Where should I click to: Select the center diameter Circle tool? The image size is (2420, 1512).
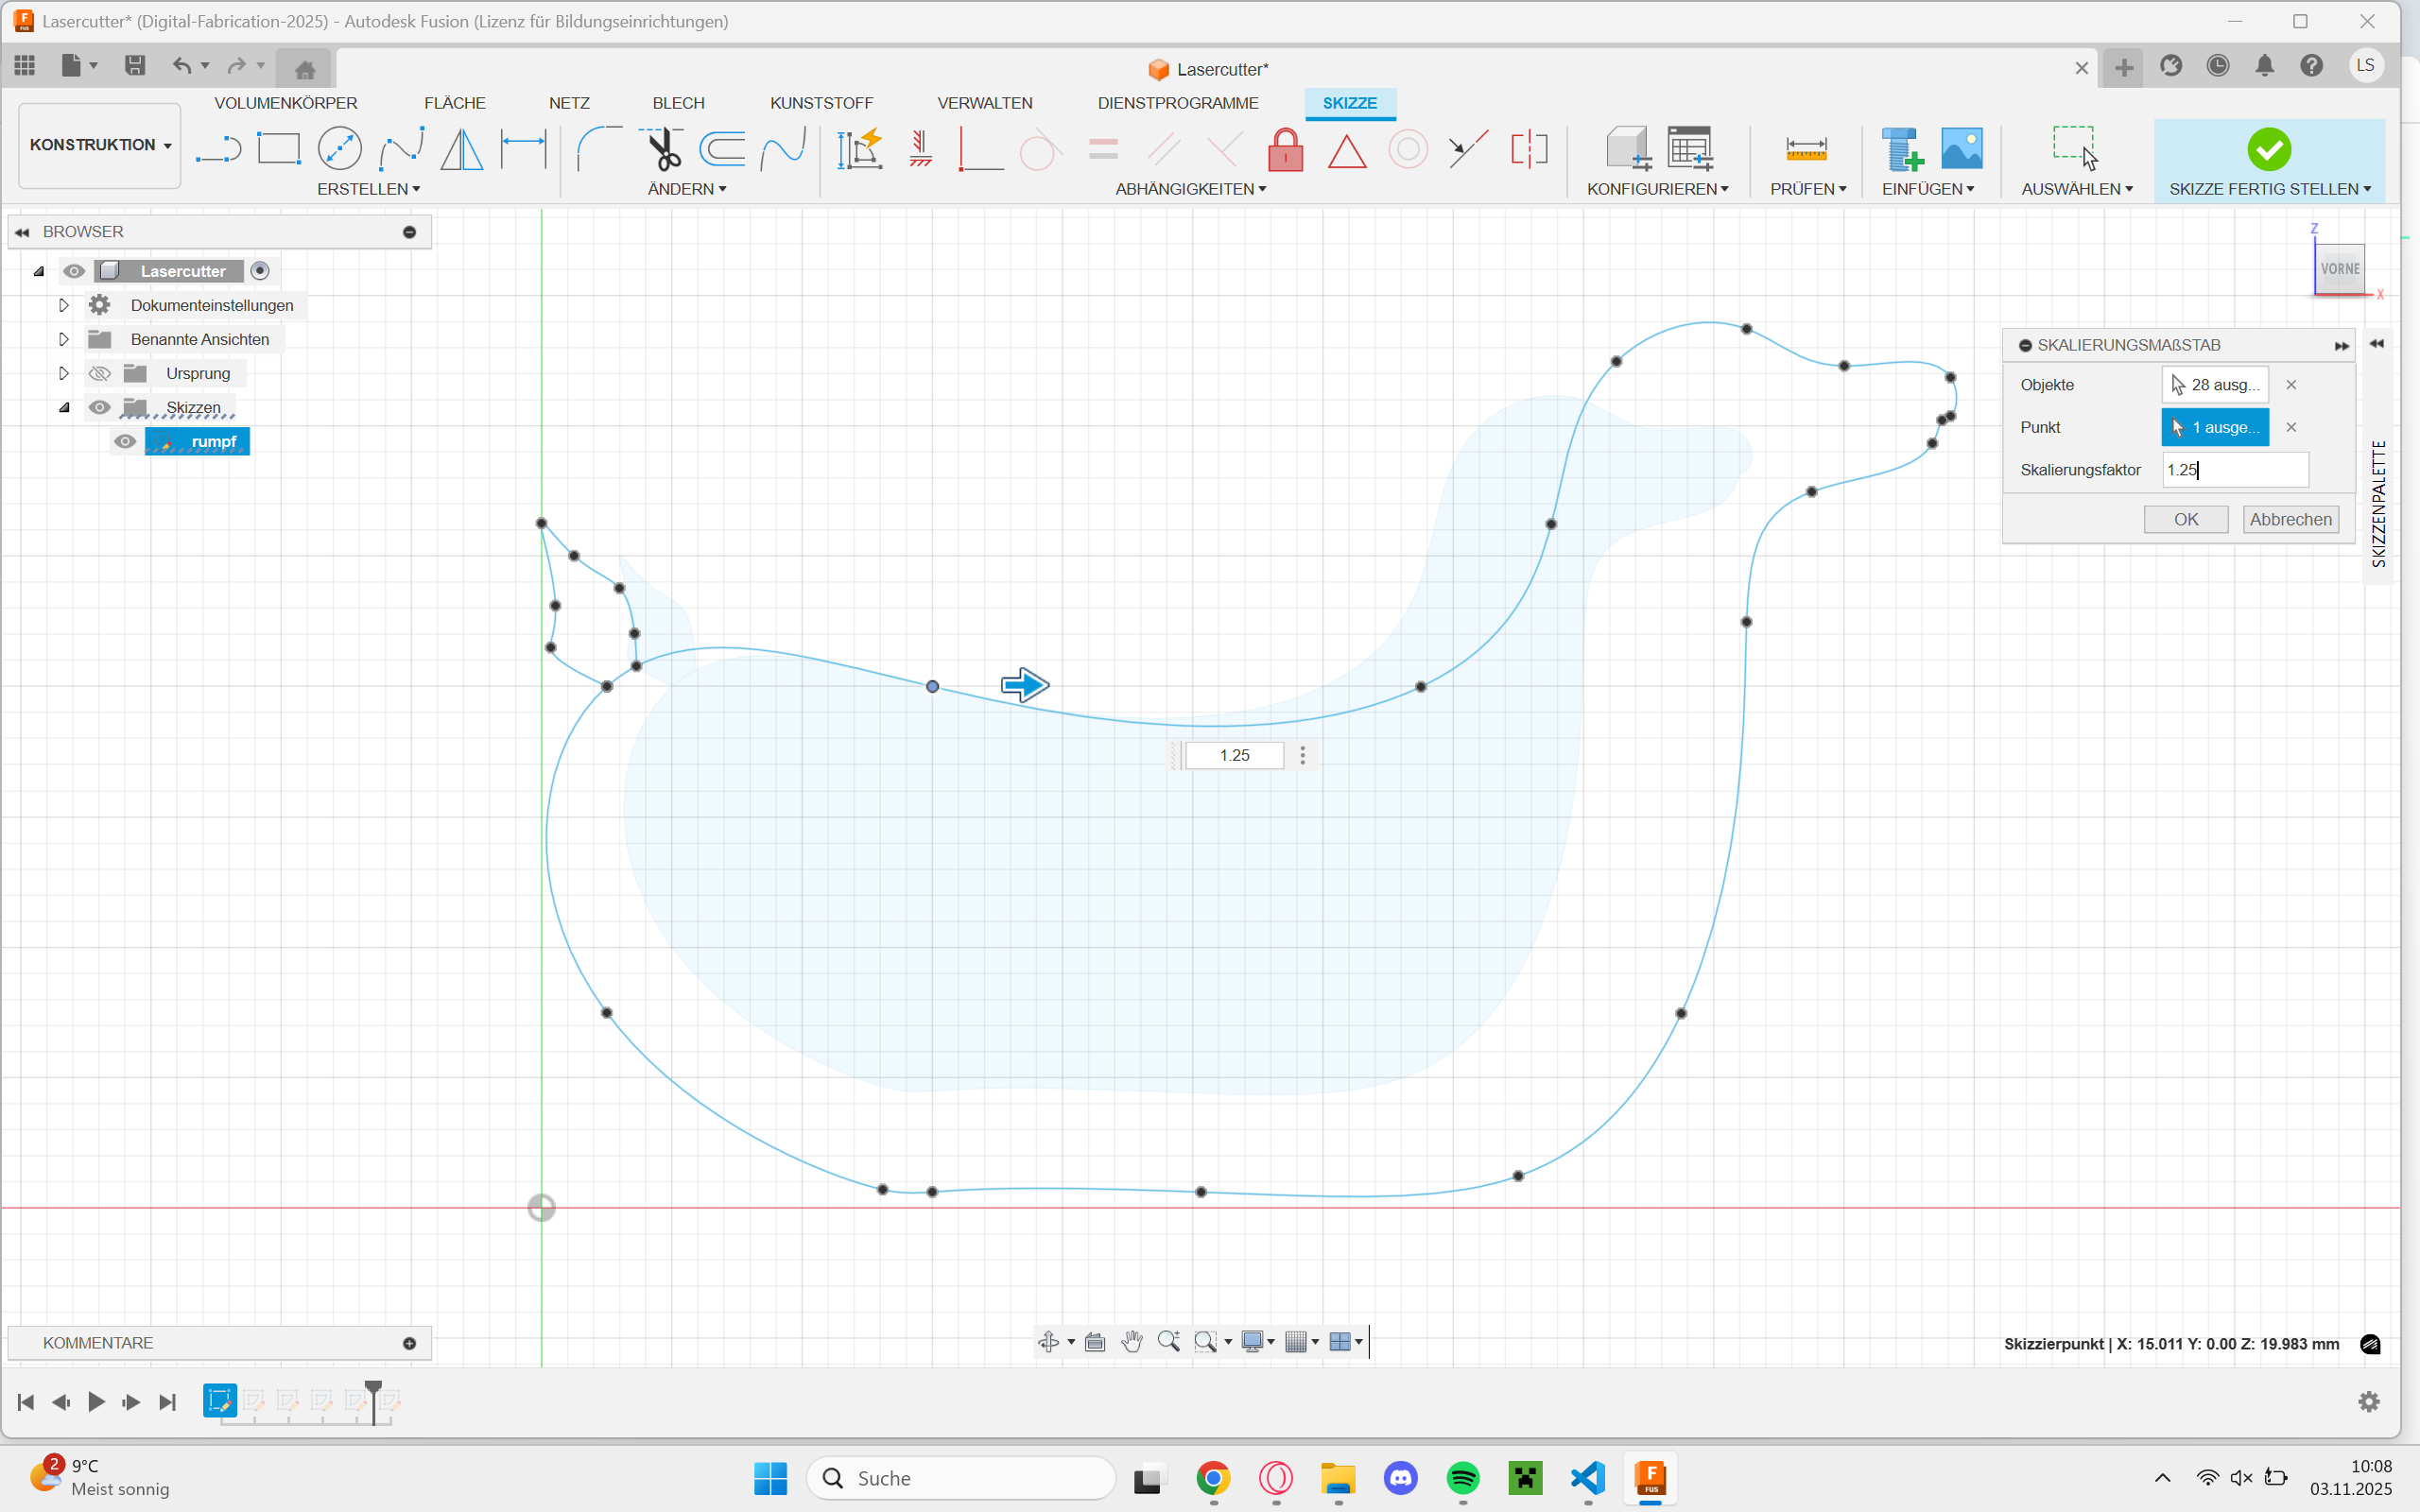point(339,150)
